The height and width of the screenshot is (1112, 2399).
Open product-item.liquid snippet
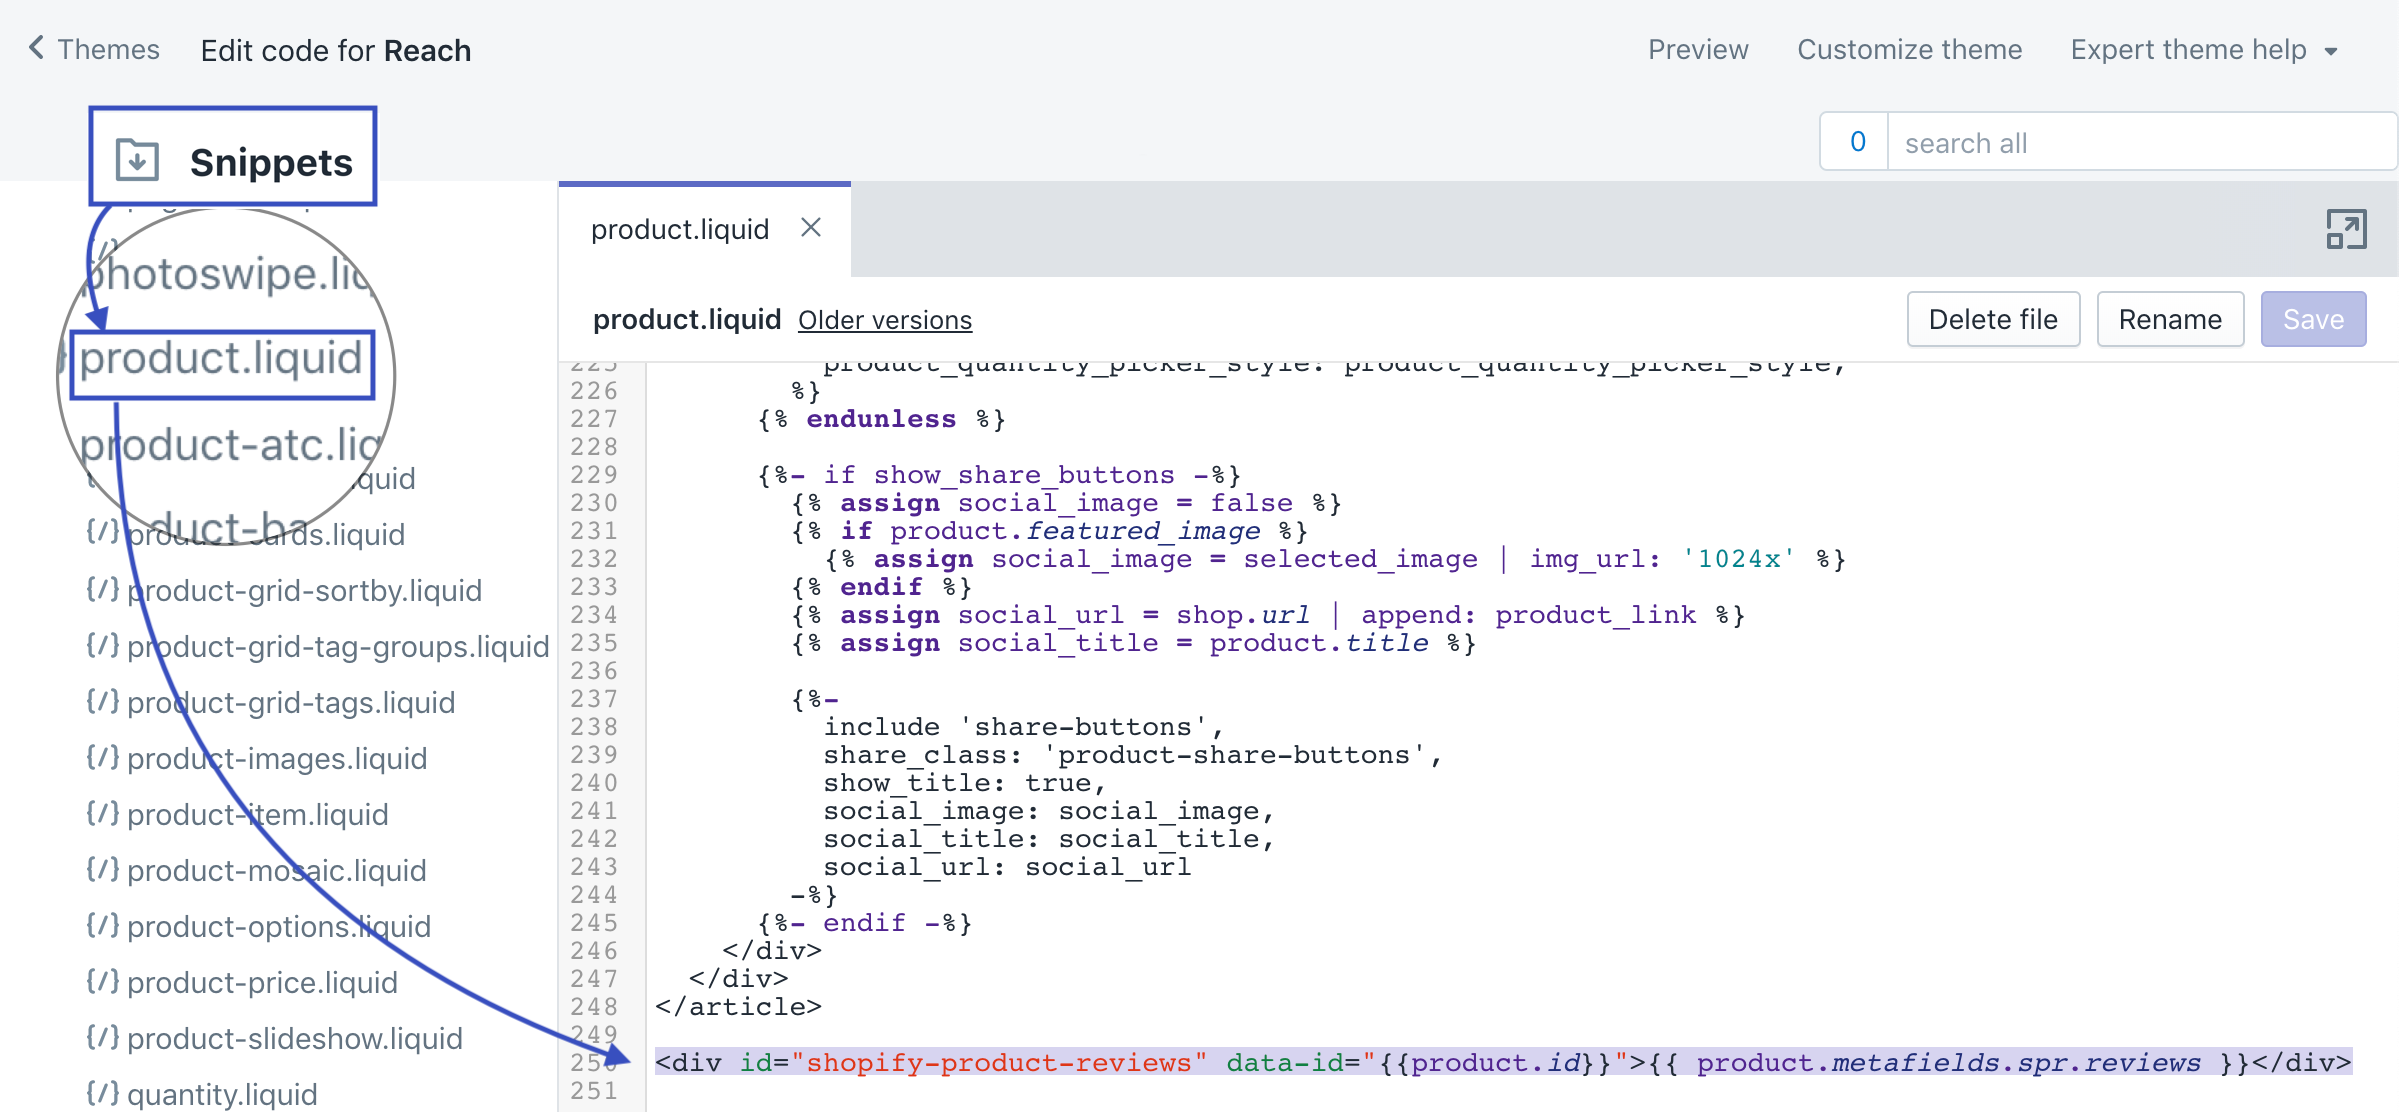(258, 814)
